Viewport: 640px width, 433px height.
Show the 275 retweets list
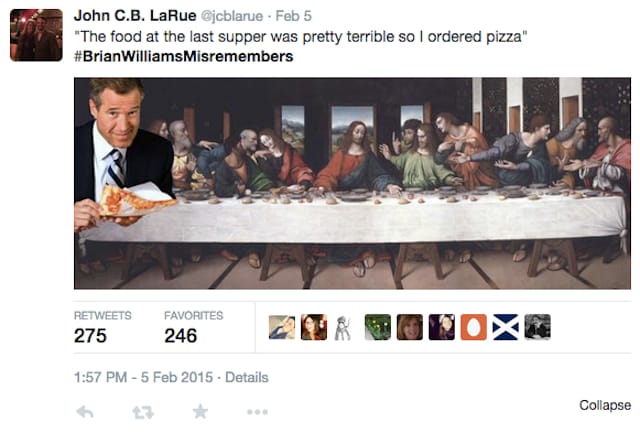coord(90,336)
